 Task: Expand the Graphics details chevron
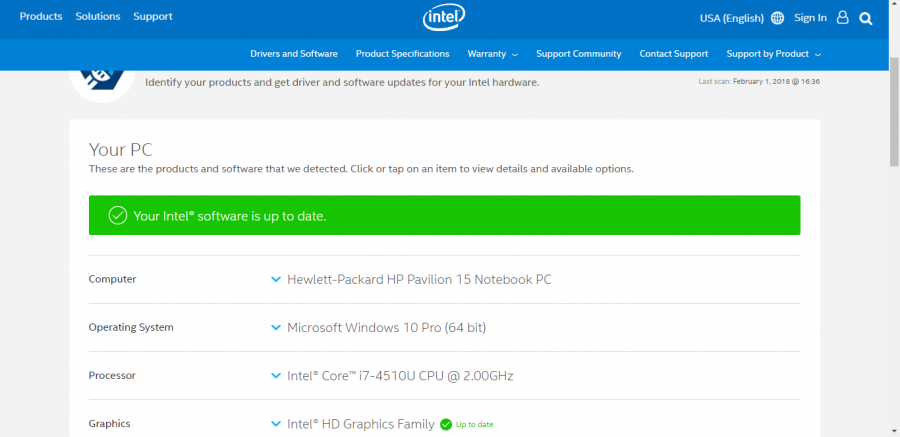pyautogui.click(x=276, y=423)
